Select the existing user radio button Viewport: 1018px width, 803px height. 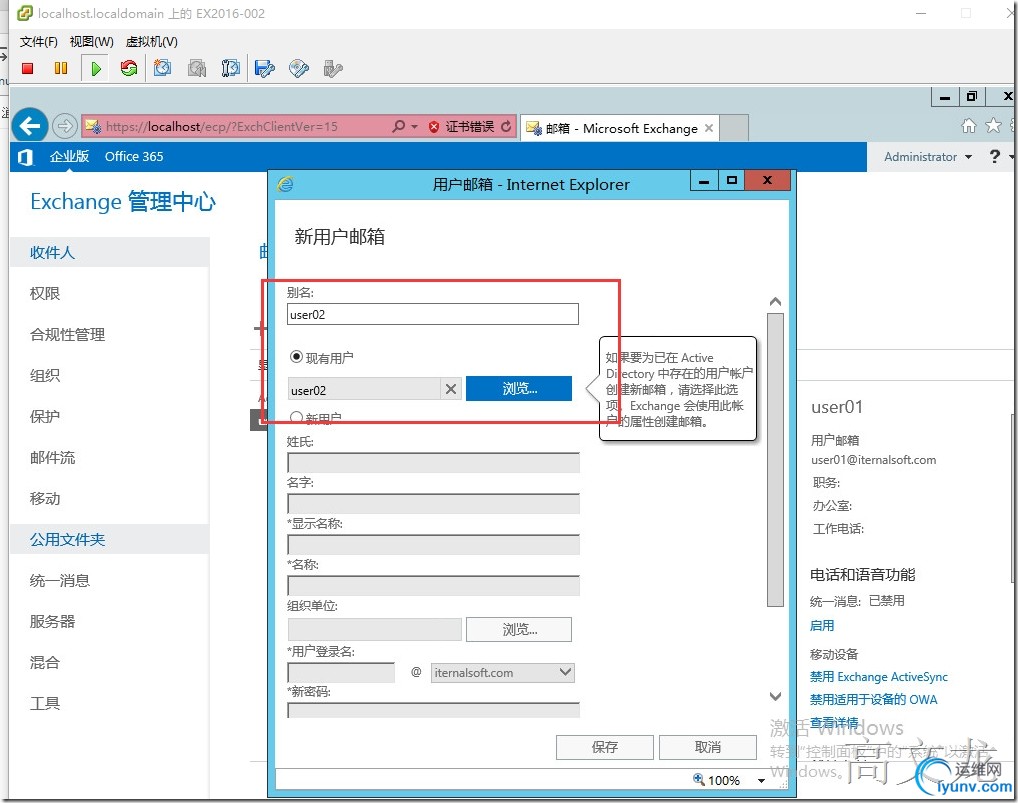point(296,357)
